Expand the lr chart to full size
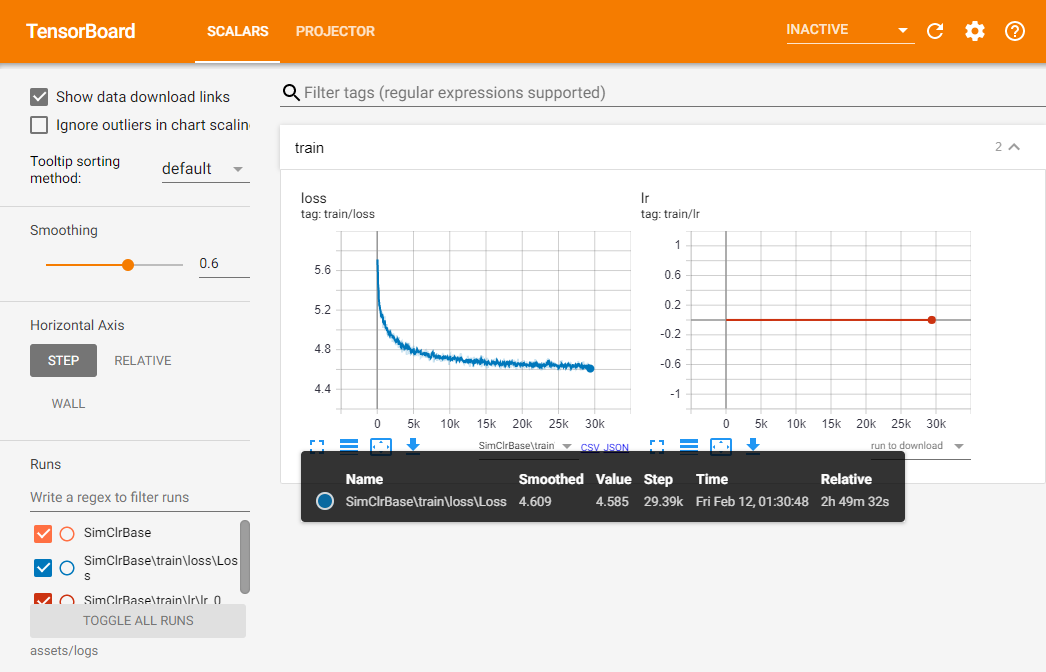 pyautogui.click(x=657, y=446)
